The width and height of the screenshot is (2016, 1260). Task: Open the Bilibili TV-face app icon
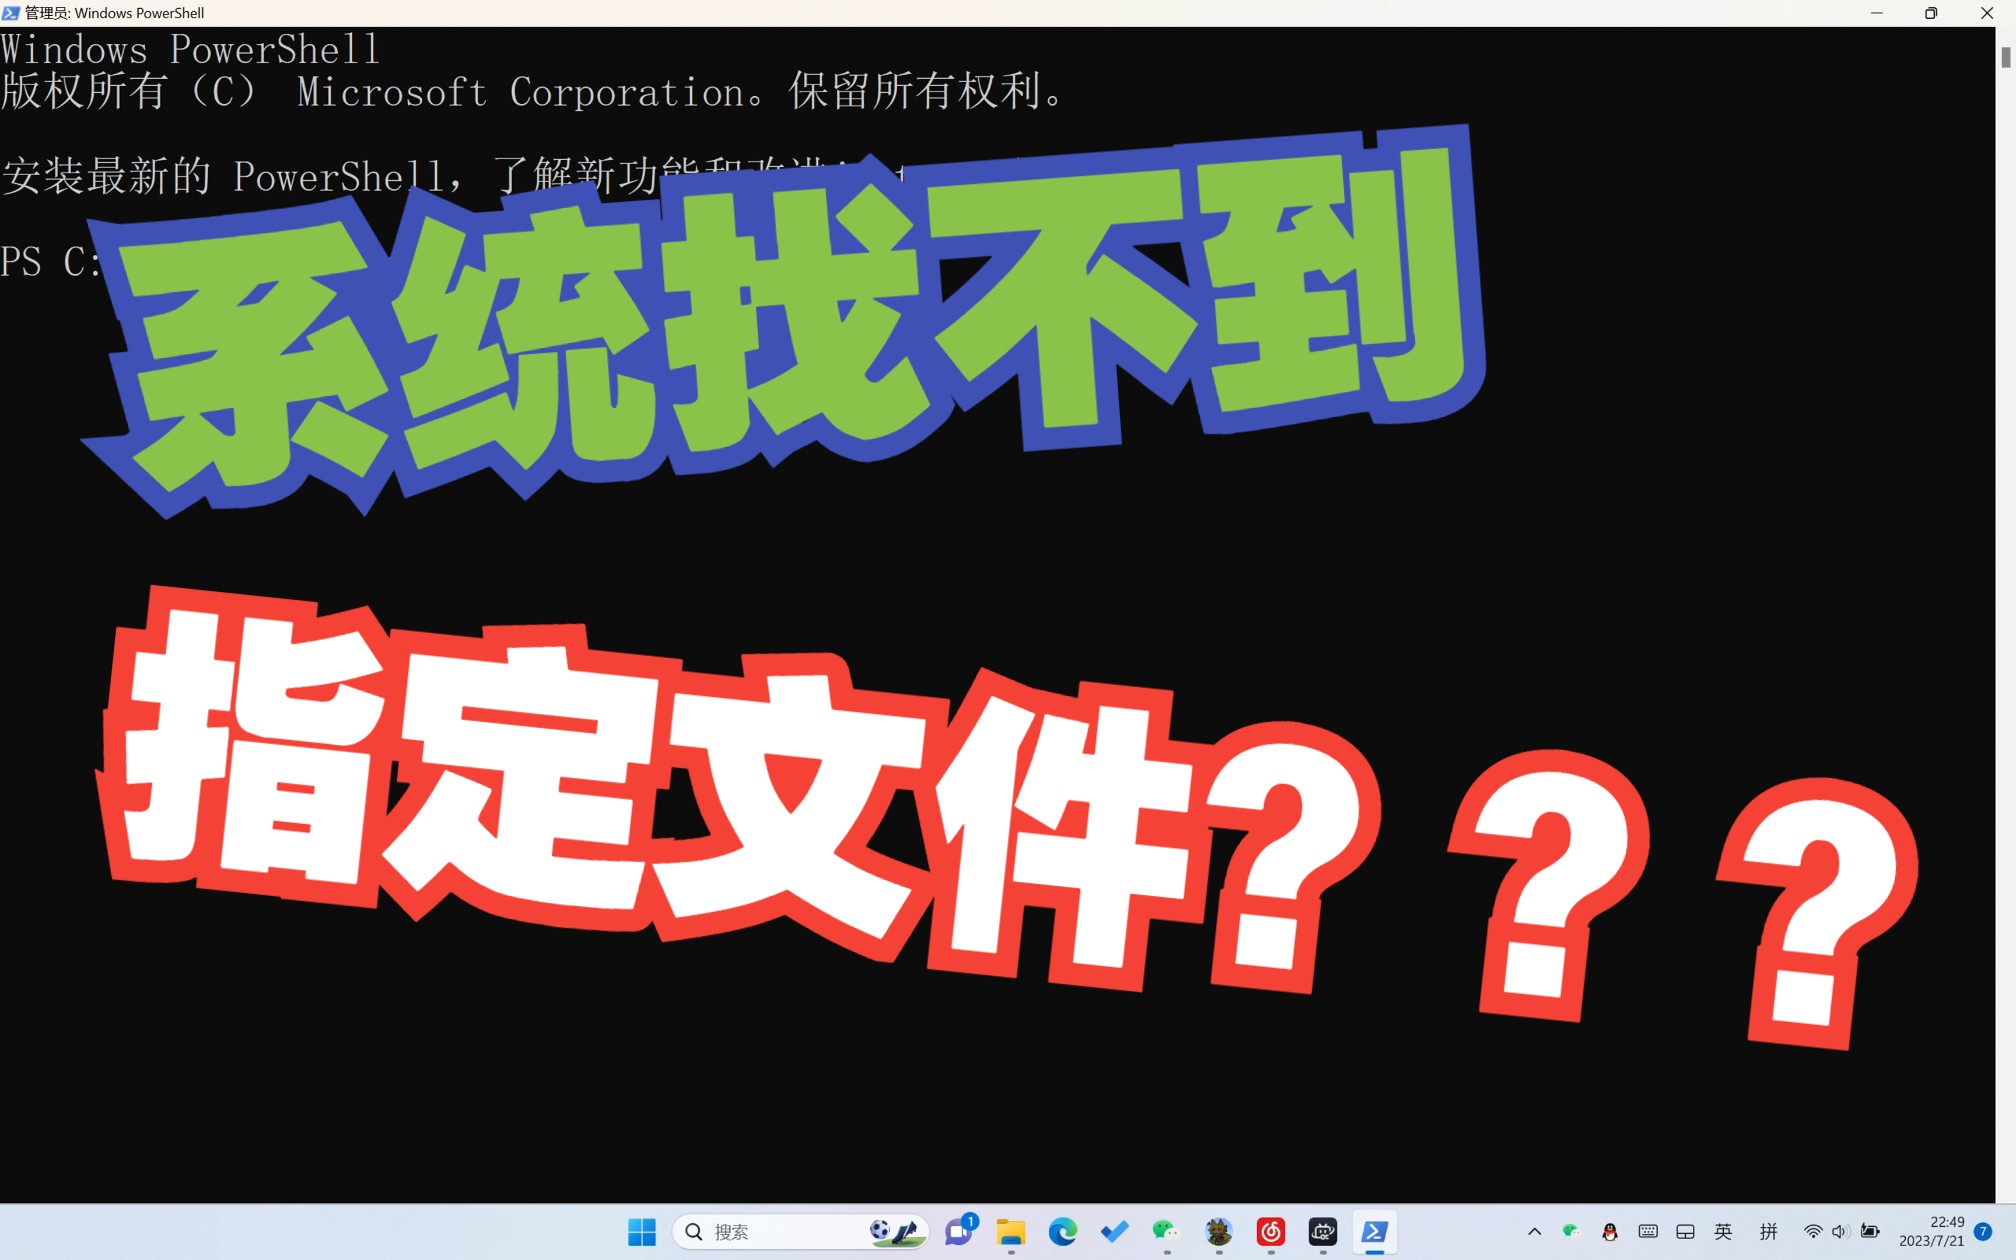tap(1323, 1232)
